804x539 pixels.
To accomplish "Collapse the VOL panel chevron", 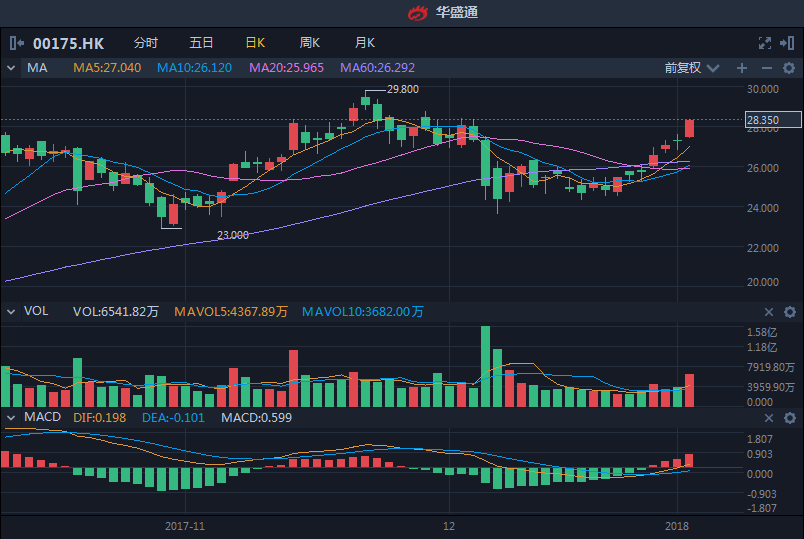I will (x=11, y=312).
